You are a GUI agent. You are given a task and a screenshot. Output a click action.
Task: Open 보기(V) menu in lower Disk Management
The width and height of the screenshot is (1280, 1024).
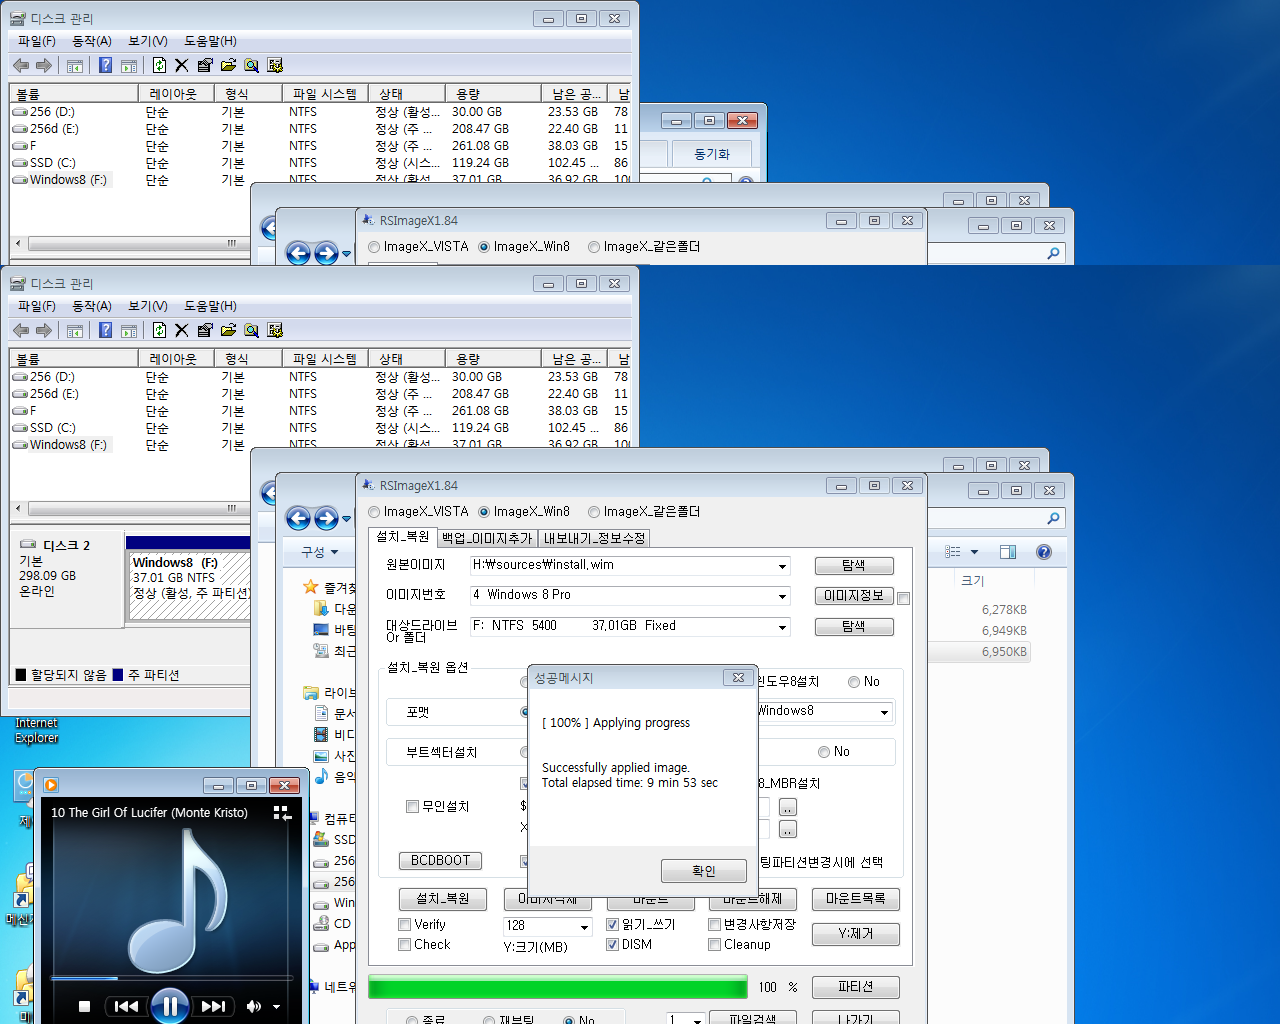pyautogui.click(x=148, y=306)
